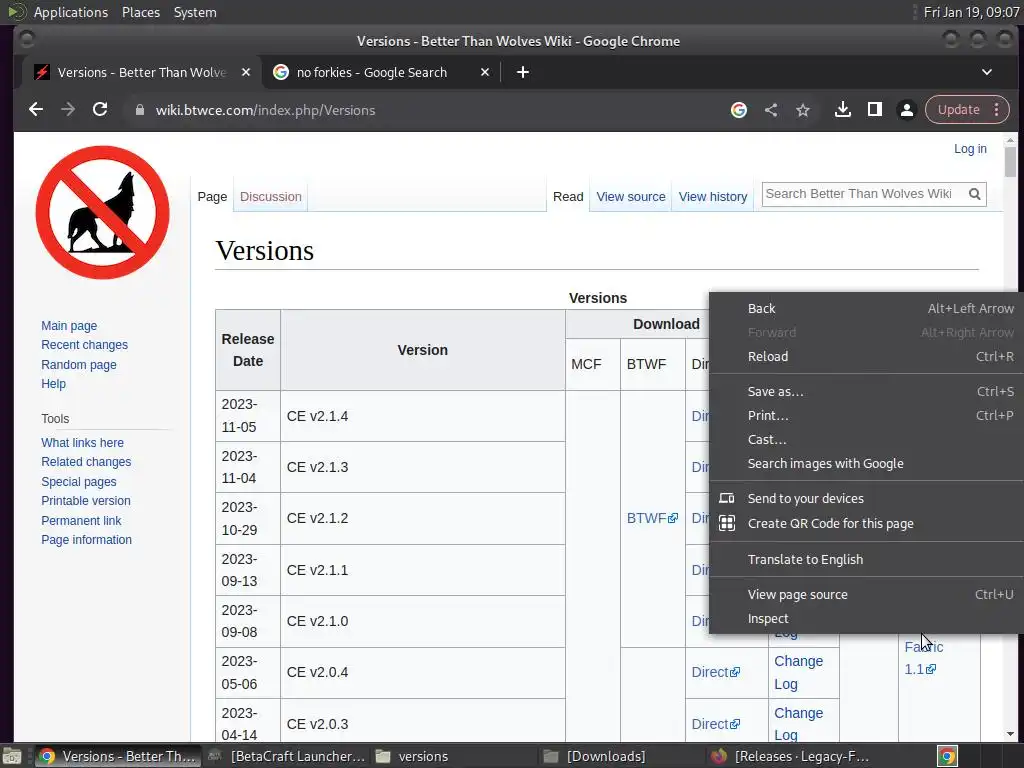This screenshot has width=1024, height=768.
Task: Expand the tab search chevron
Action: pos(987,72)
